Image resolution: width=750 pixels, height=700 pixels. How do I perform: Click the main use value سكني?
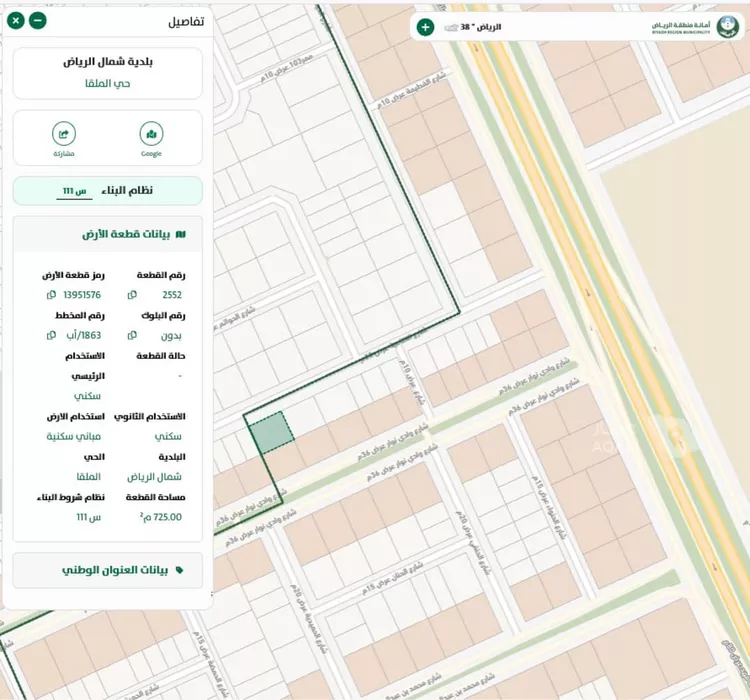(x=87, y=396)
